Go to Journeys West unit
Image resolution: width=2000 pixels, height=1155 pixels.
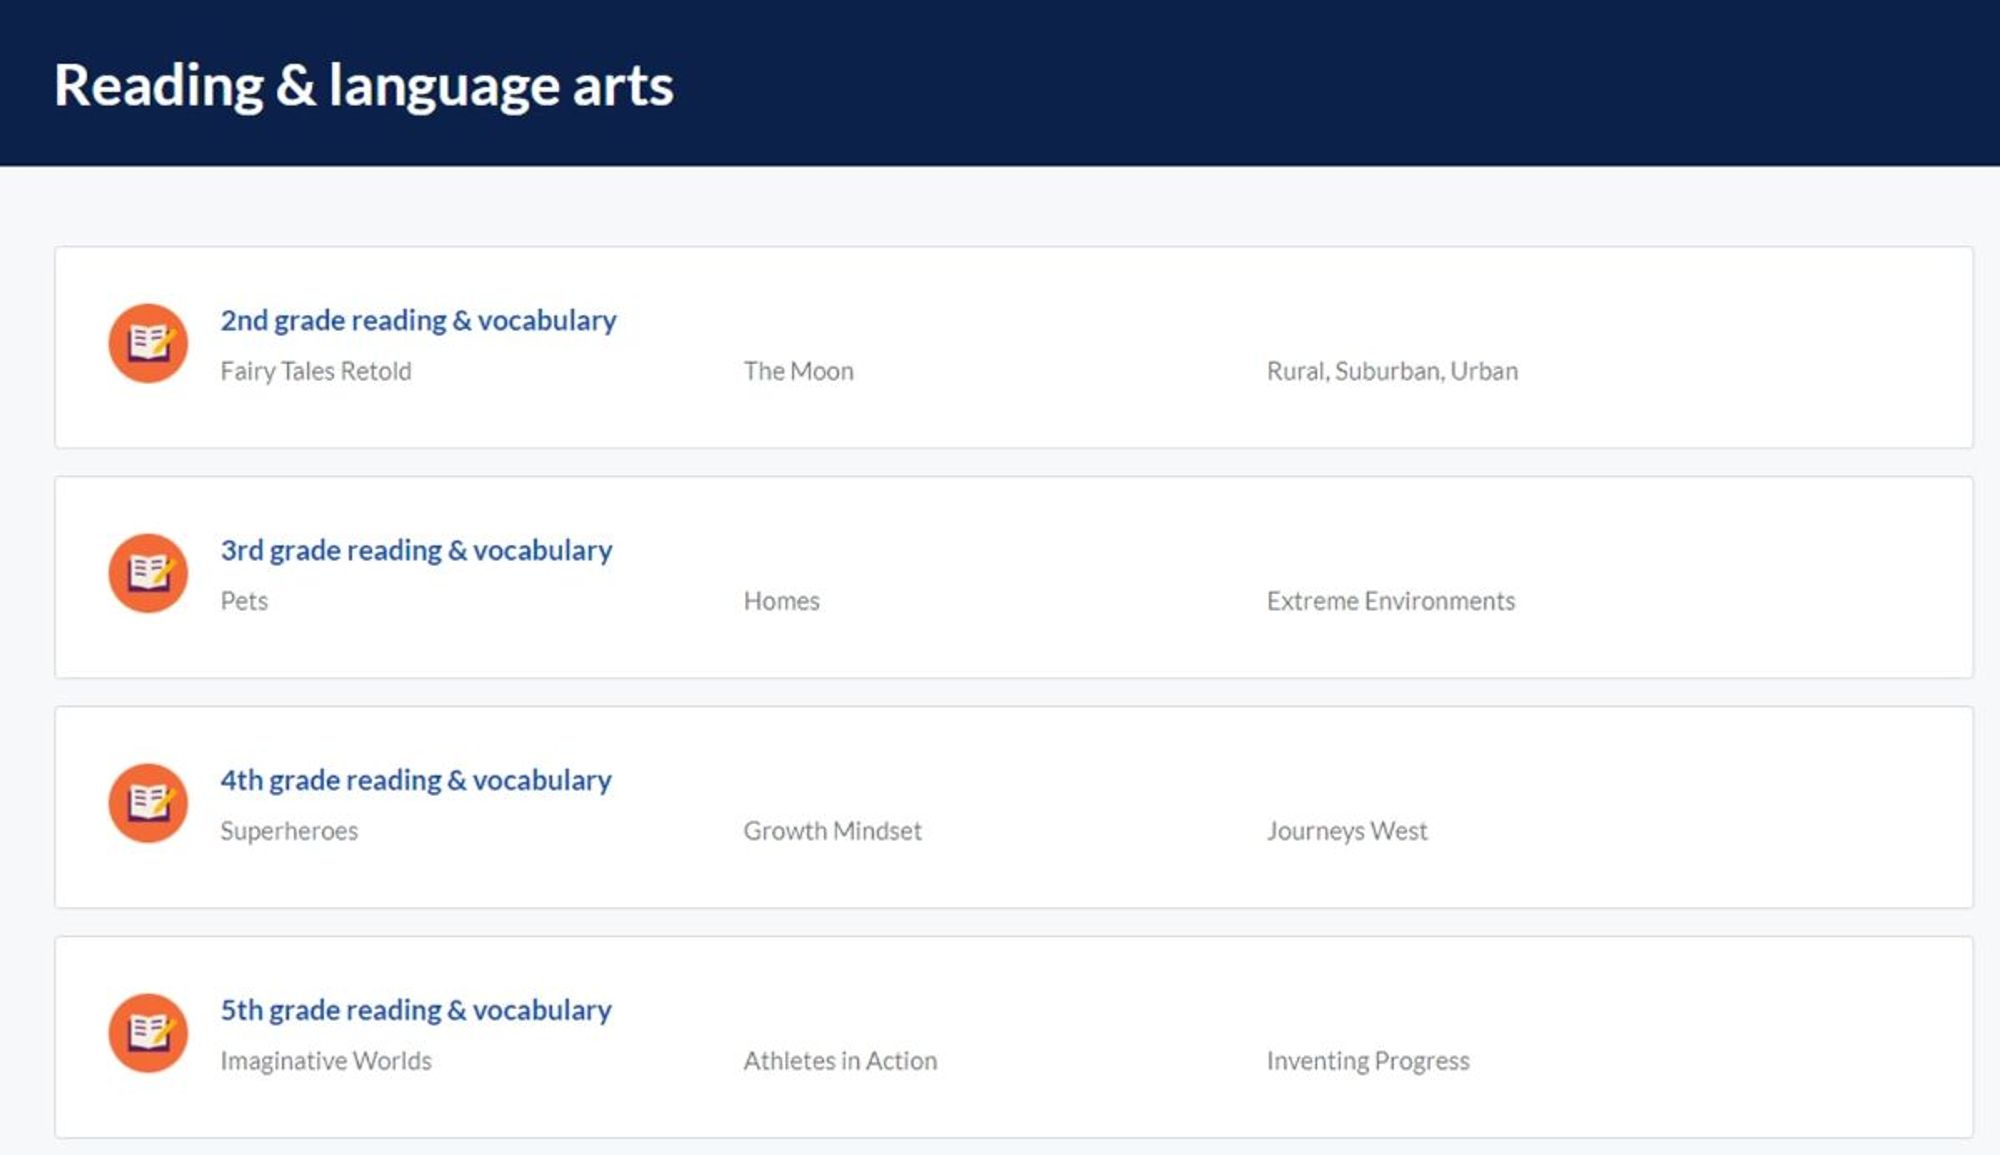(x=1347, y=831)
